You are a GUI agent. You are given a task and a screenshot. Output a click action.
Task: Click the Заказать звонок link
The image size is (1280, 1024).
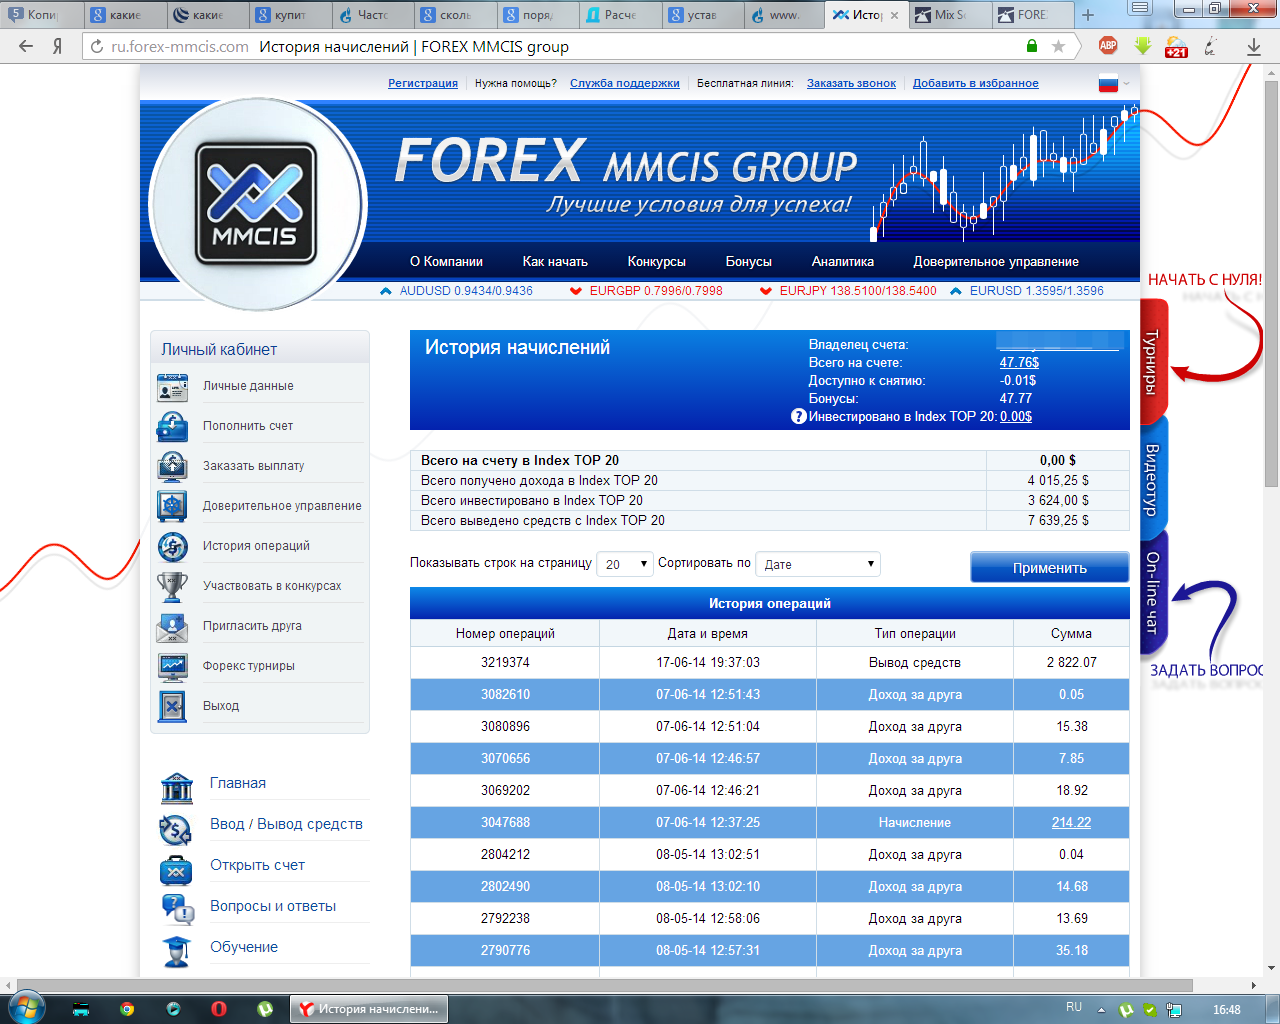851,83
